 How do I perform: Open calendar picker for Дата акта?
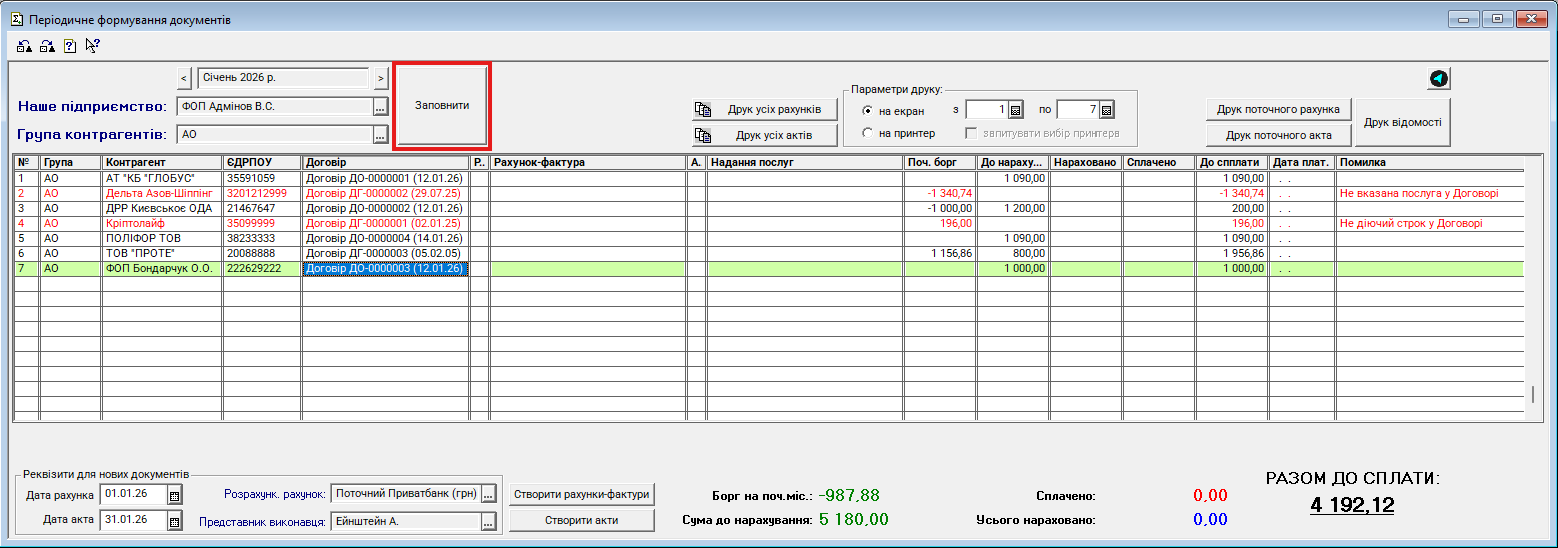[x=174, y=520]
